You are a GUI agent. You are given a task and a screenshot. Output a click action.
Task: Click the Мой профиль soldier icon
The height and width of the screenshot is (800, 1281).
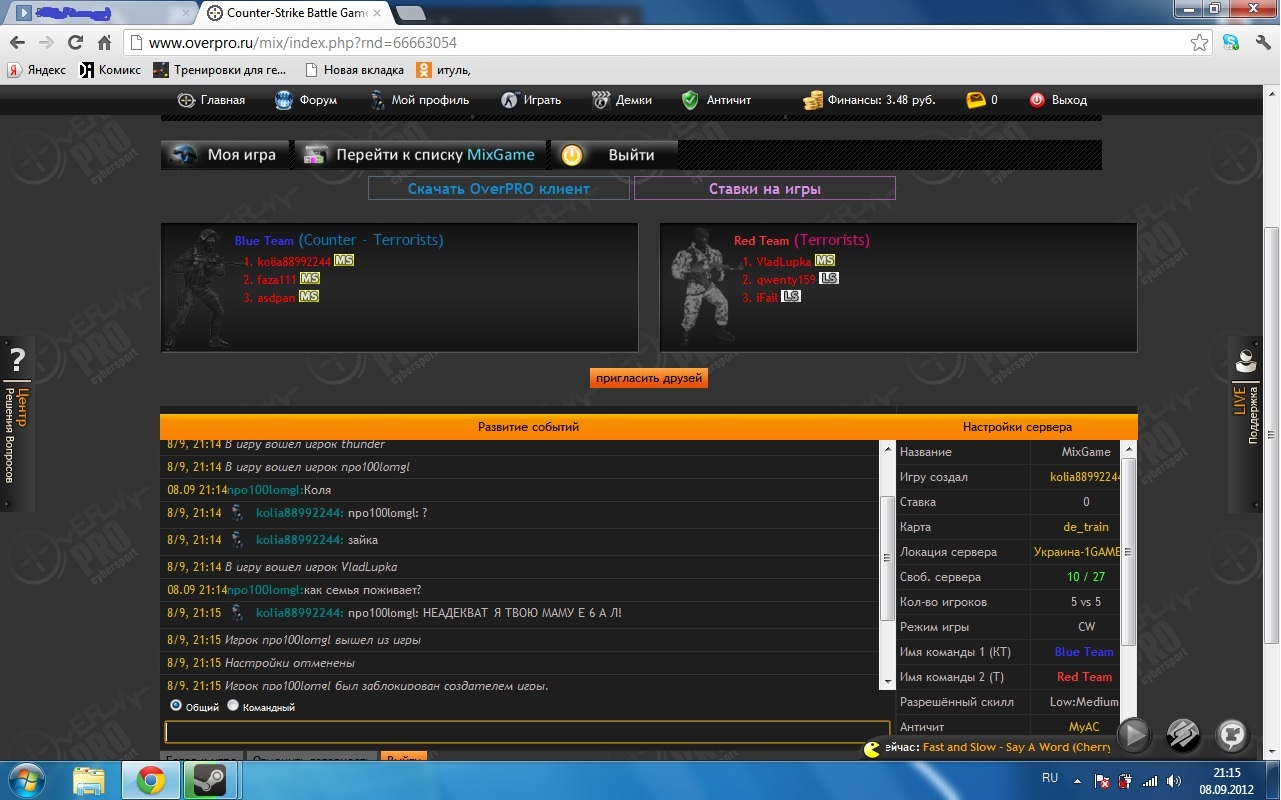click(377, 100)
